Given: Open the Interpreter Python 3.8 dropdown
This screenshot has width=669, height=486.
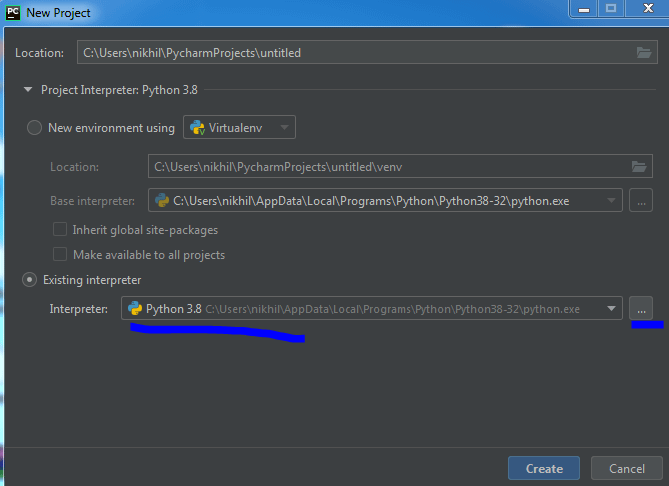Looking at the screenshot, I should (x=611, y=308).
